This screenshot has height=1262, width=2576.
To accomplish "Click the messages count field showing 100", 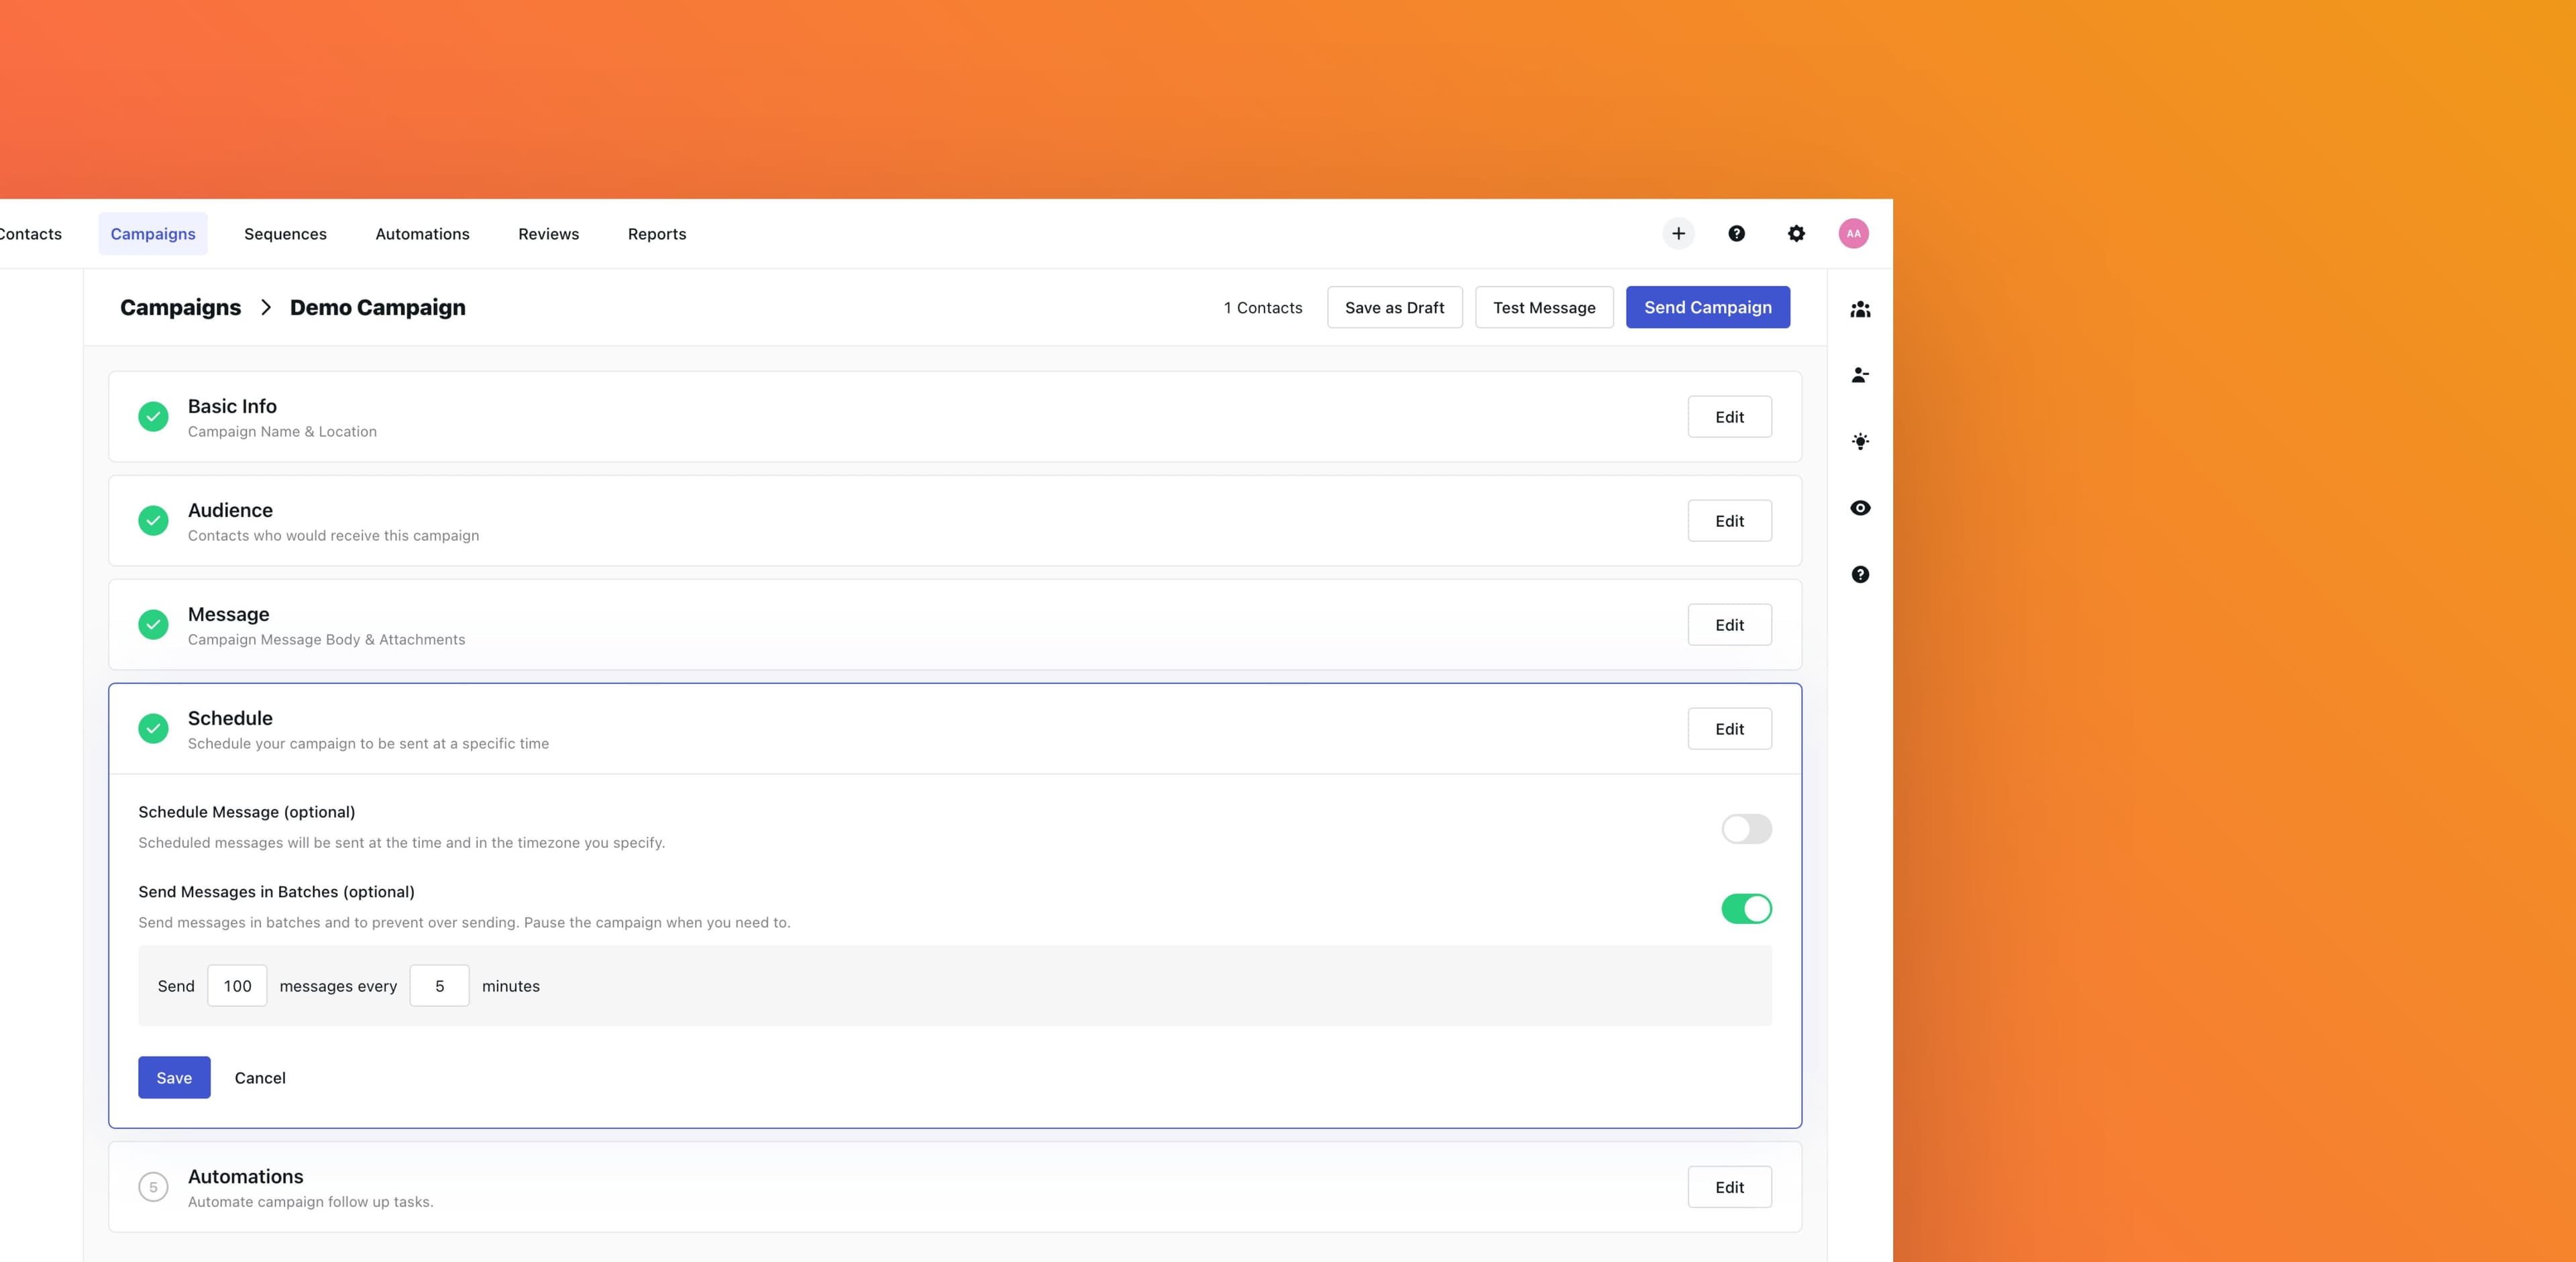I will (237, 986).
